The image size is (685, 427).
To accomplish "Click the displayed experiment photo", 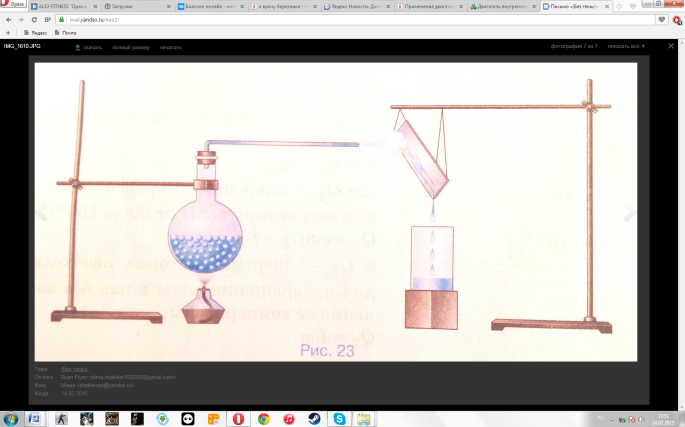I will point(336,212).
